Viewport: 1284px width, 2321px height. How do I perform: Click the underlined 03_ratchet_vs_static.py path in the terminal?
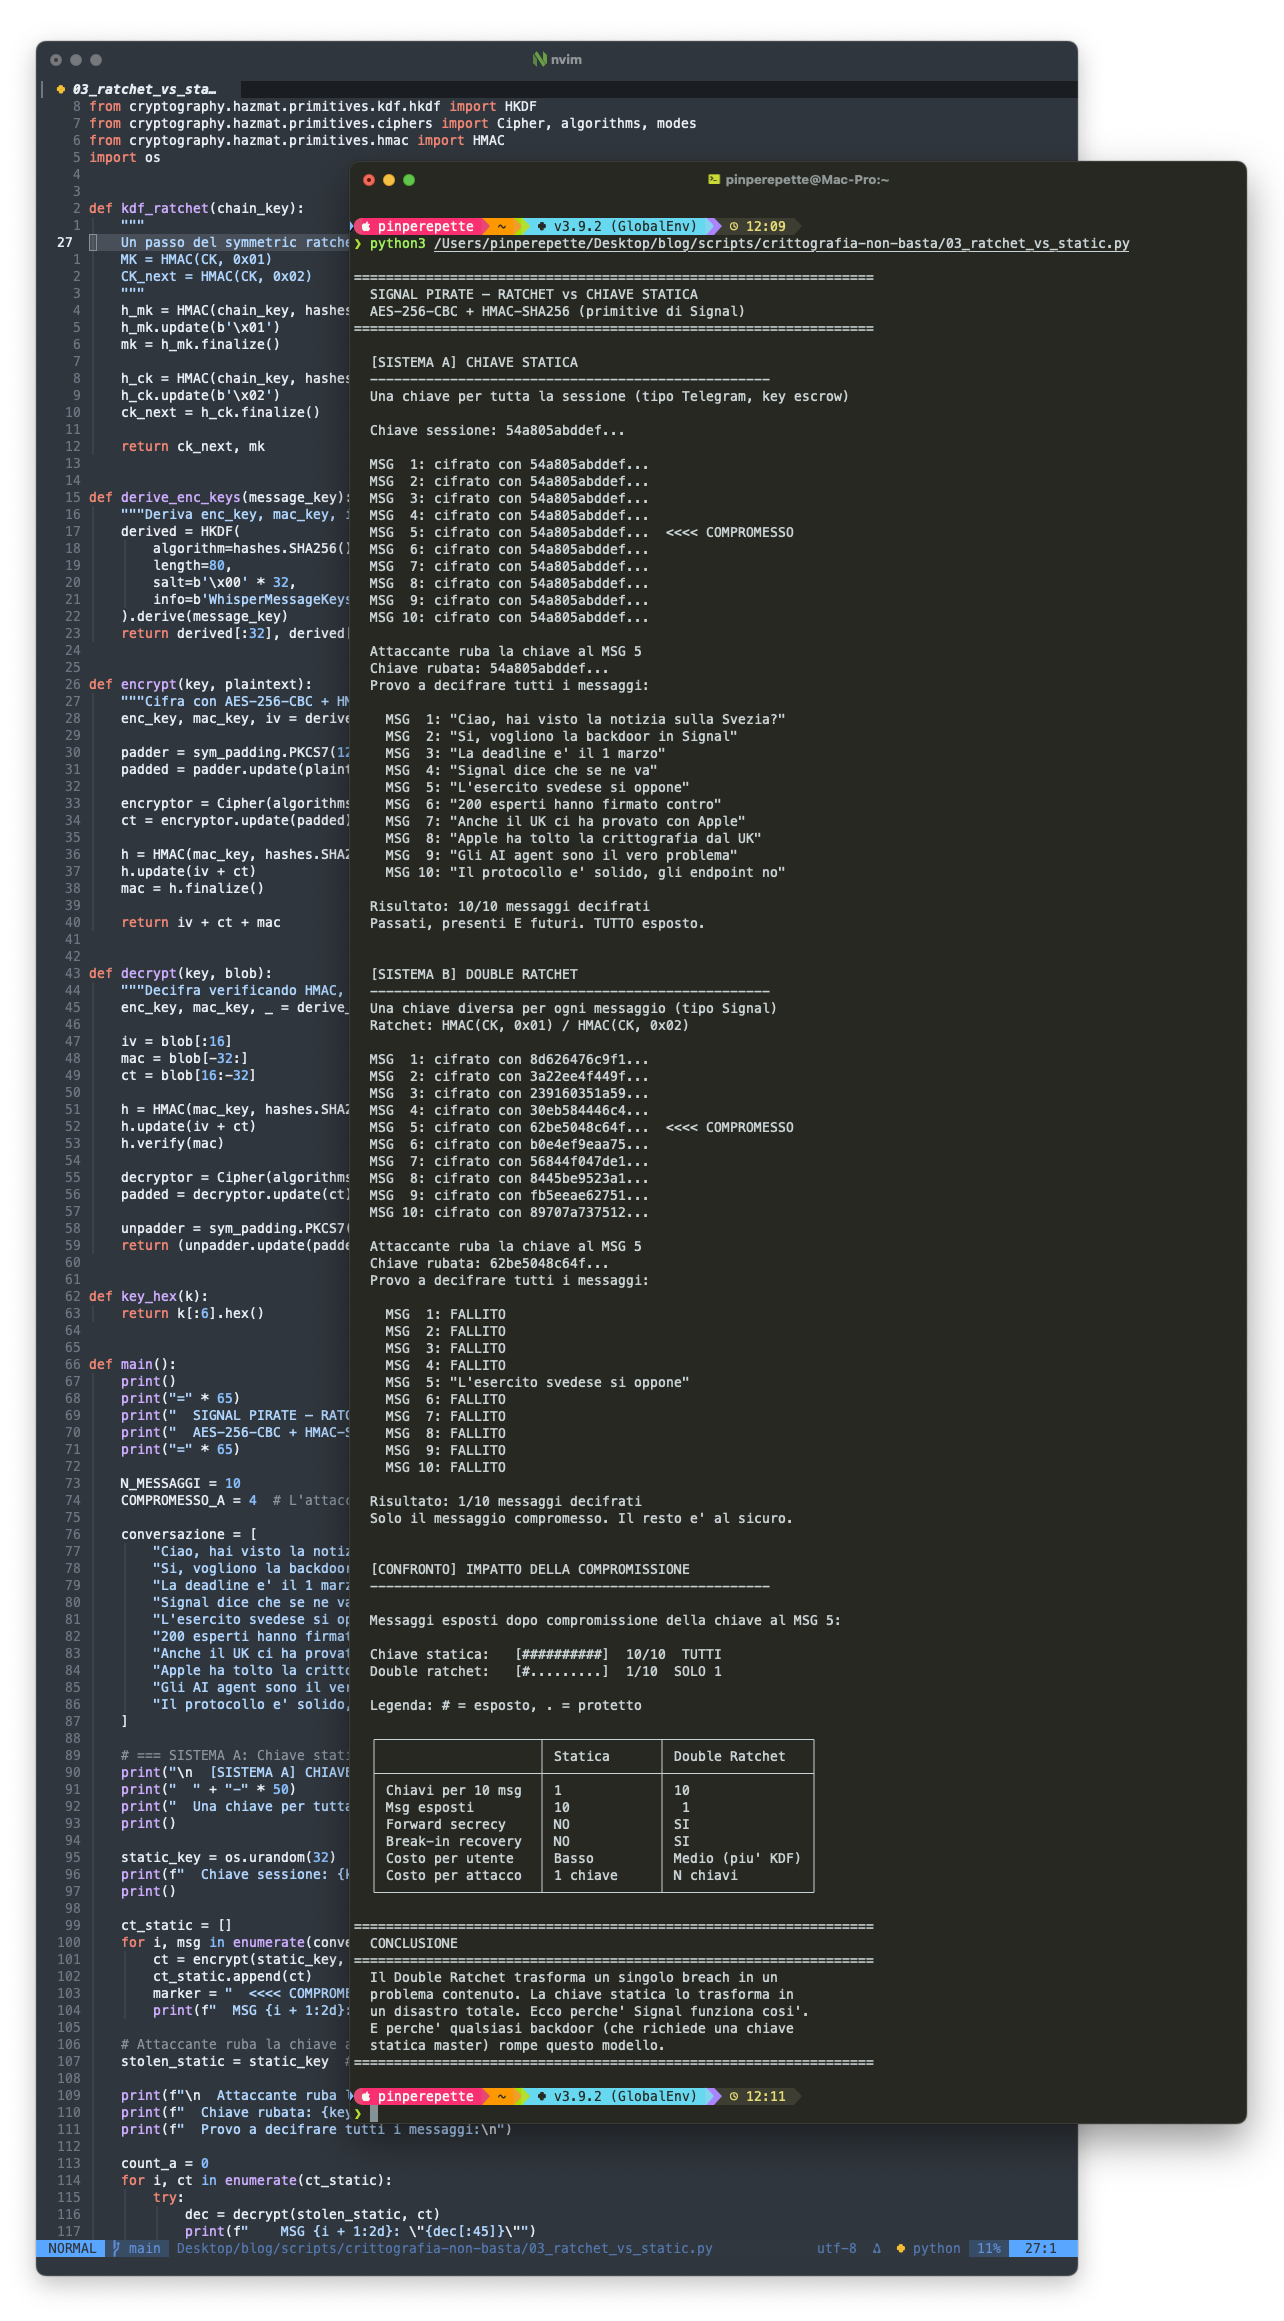781,244
